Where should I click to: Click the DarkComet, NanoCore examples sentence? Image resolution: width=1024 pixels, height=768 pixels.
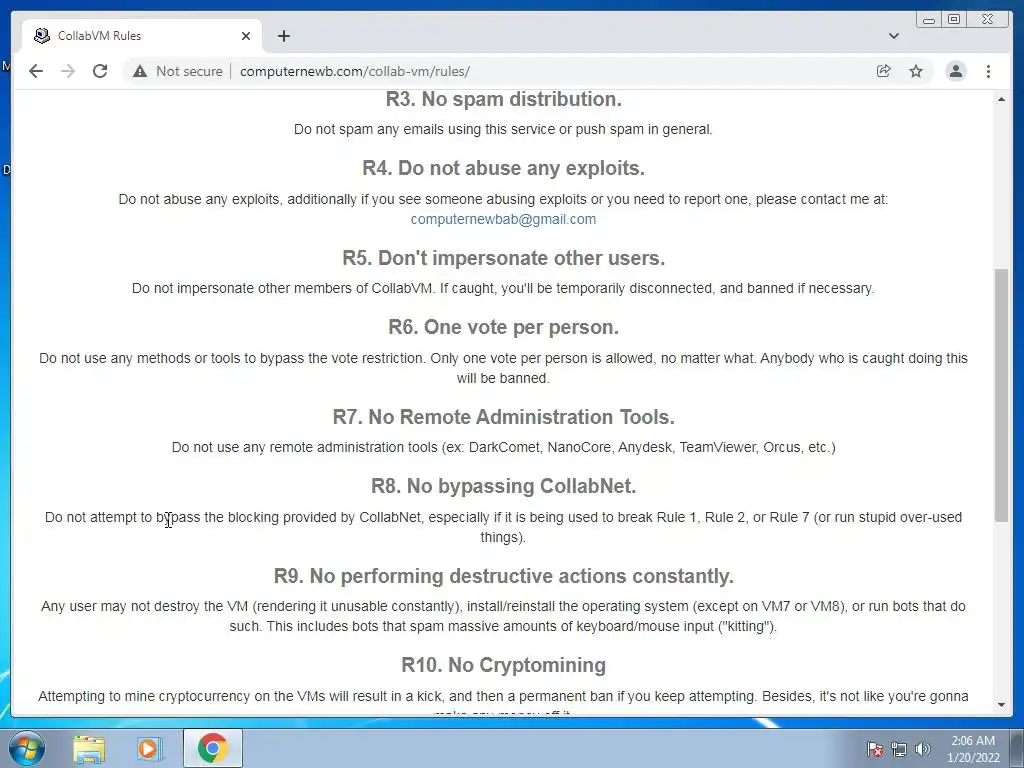[504, 447]
